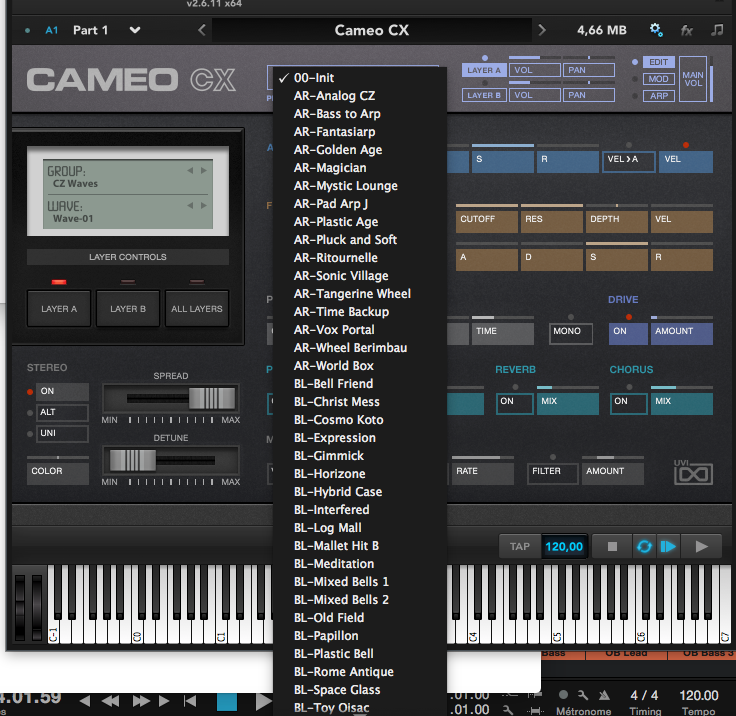The image size is (736, 716).
Task: Click TAP tempo button
Action: point(520,547)
